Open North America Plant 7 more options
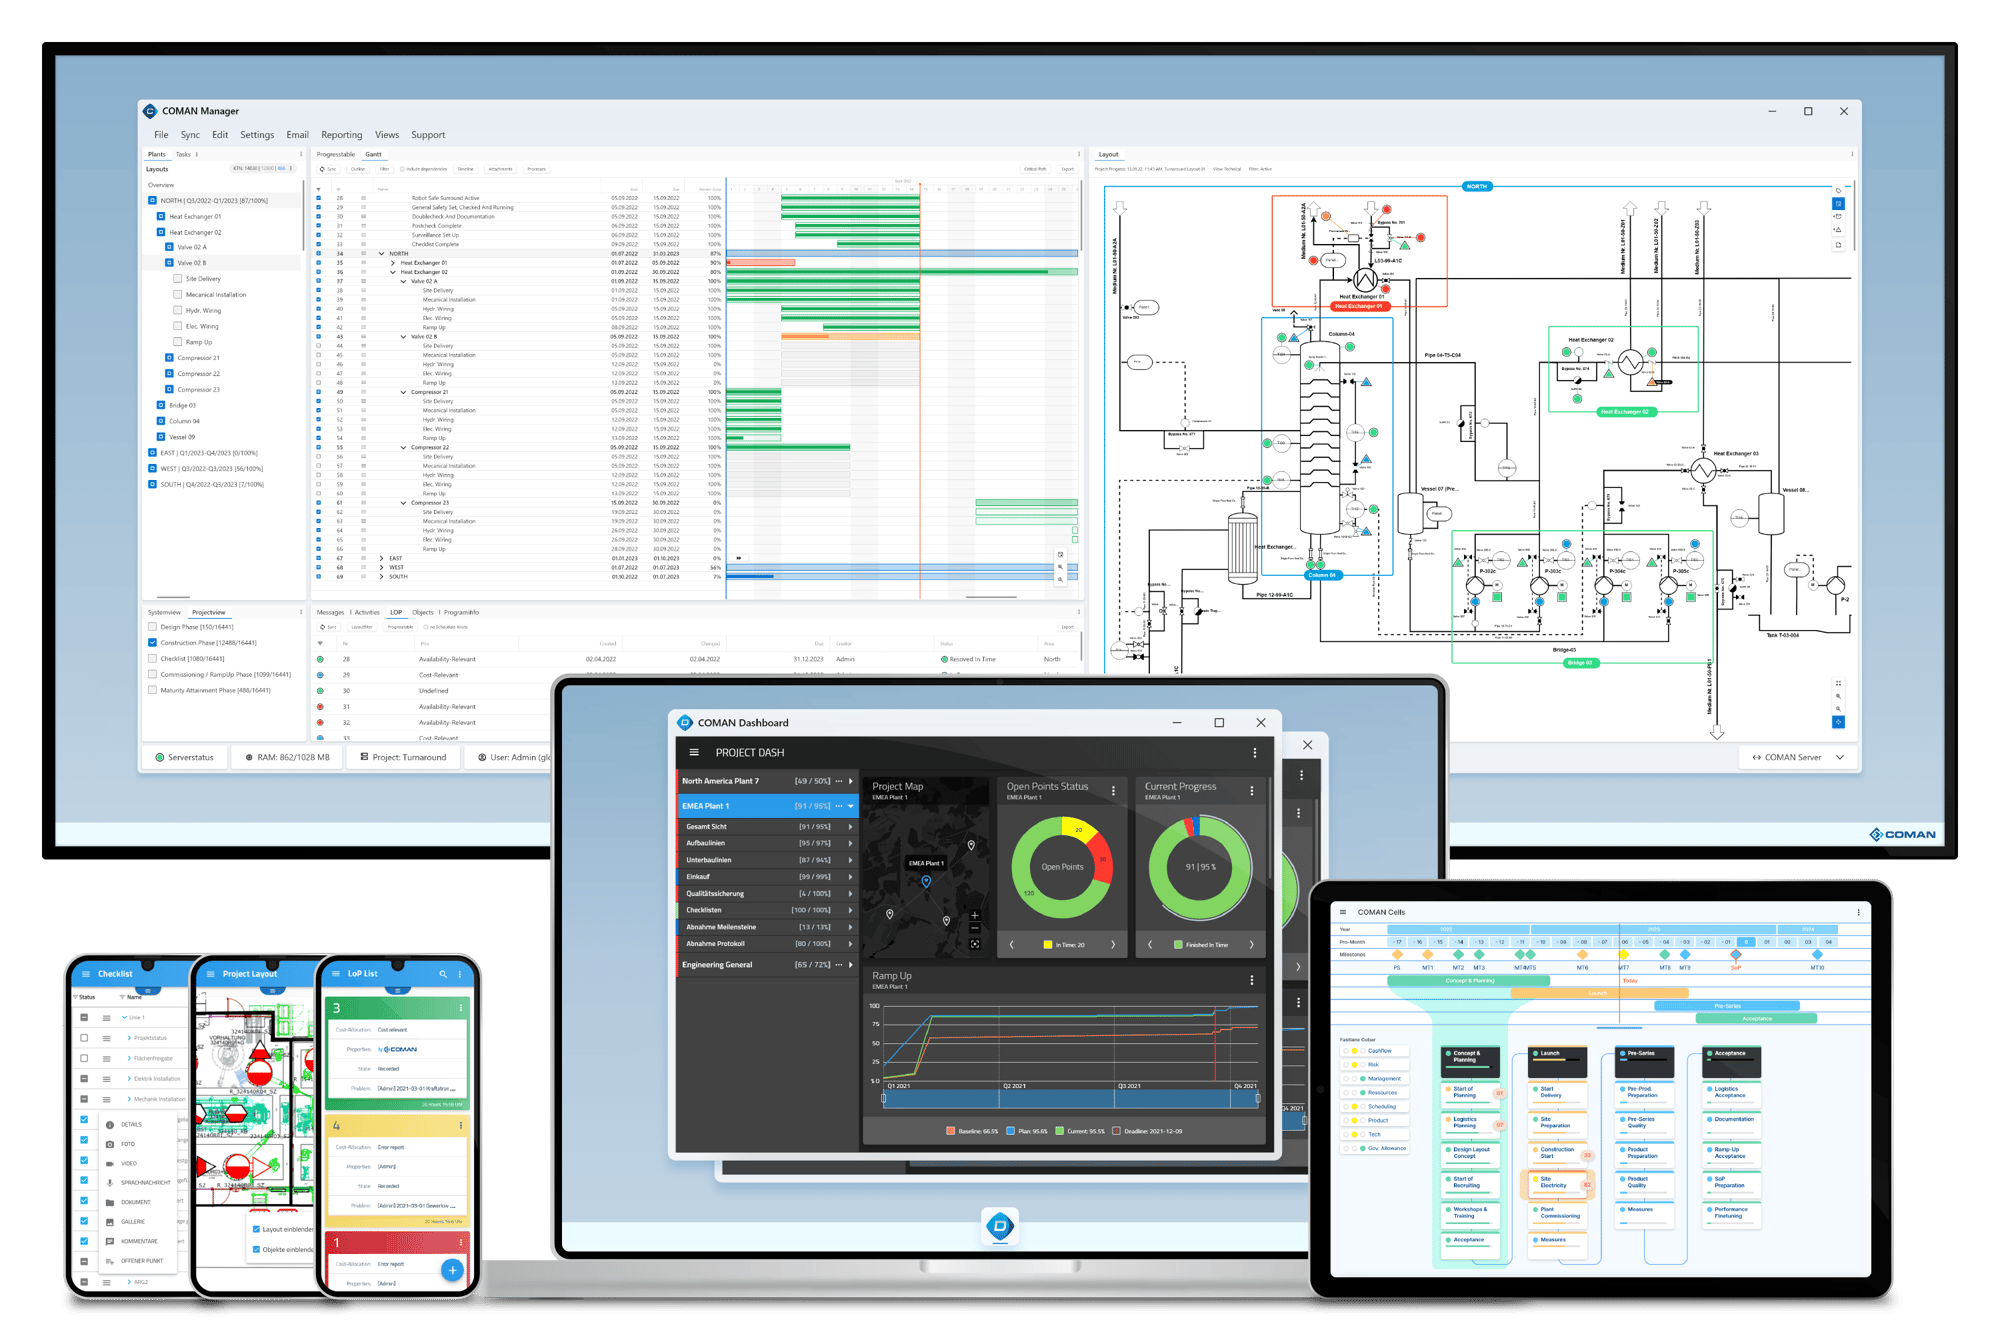Viewport: 2000px width, 1320px height. [839, 781]
